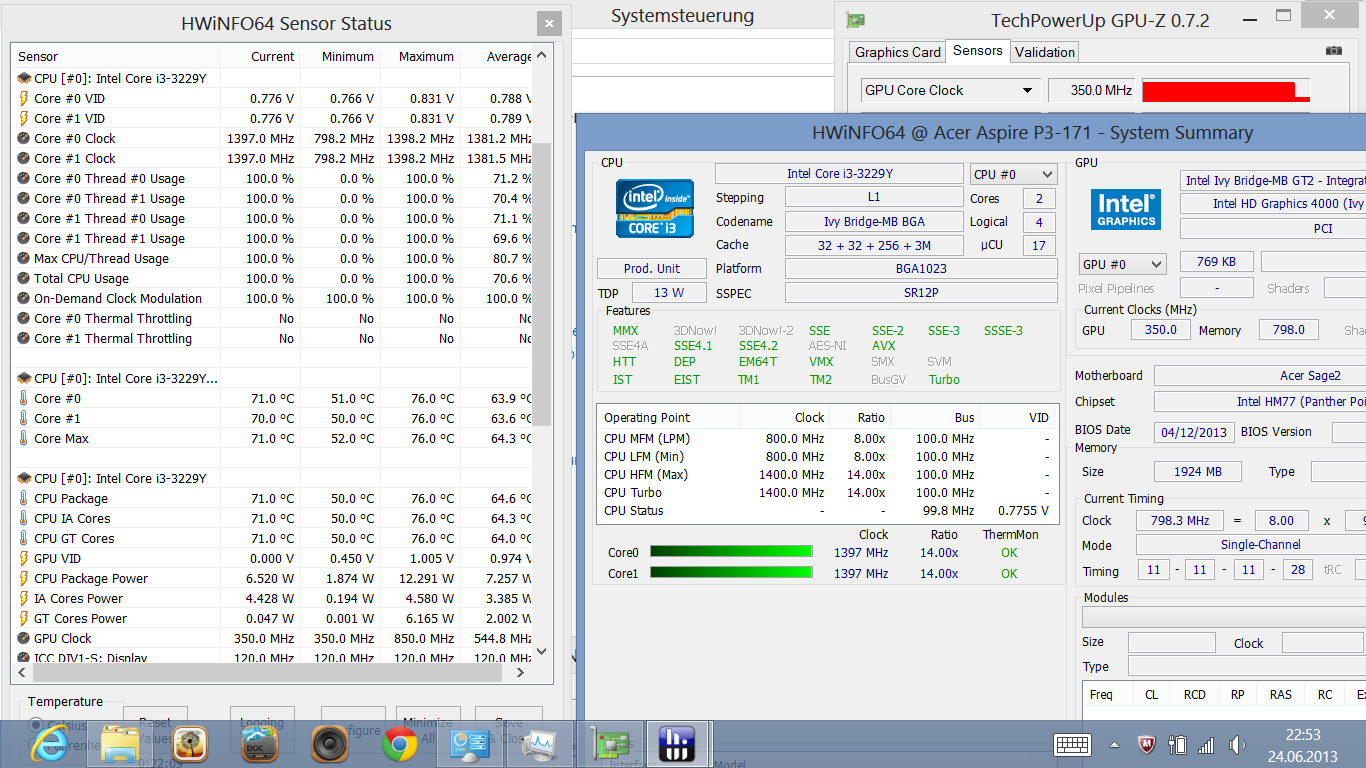Select the Max CPU/Thread Usage row
The width and height of the screenshot is (1366, 768).
point(272,258)
